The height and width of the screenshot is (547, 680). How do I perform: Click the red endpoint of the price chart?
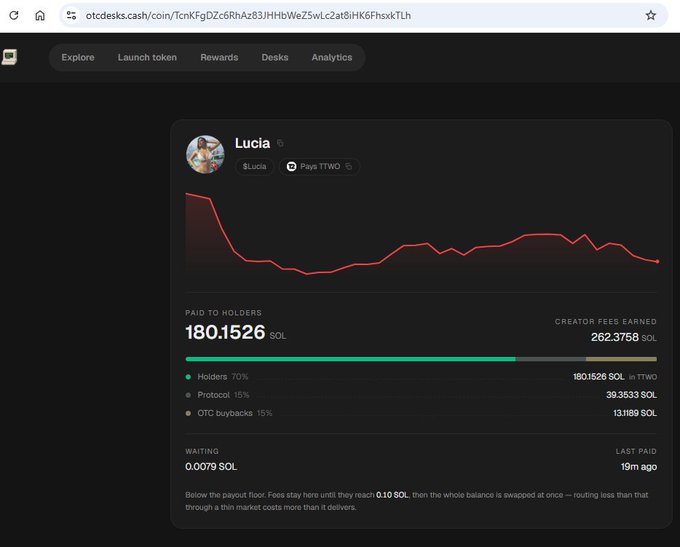click(x=657, y=262)
